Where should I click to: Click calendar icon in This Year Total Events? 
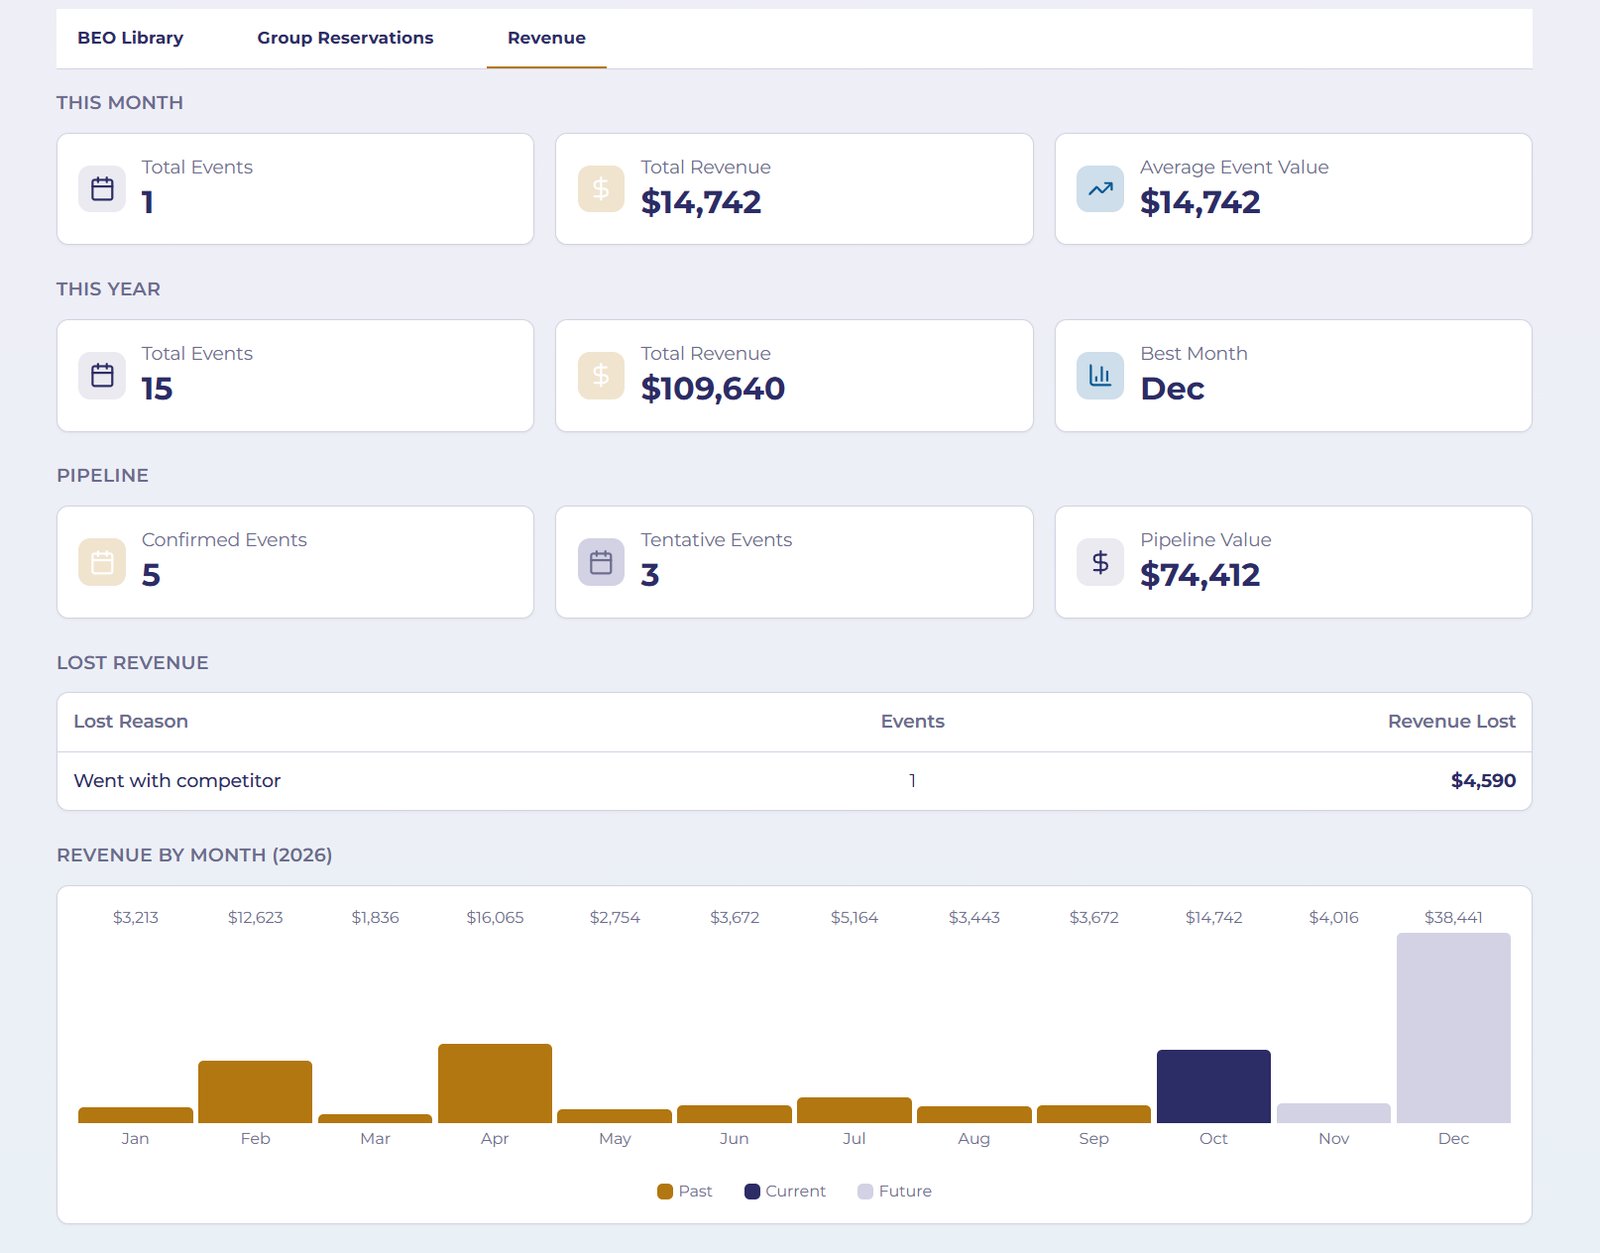[x=102, y=375]
